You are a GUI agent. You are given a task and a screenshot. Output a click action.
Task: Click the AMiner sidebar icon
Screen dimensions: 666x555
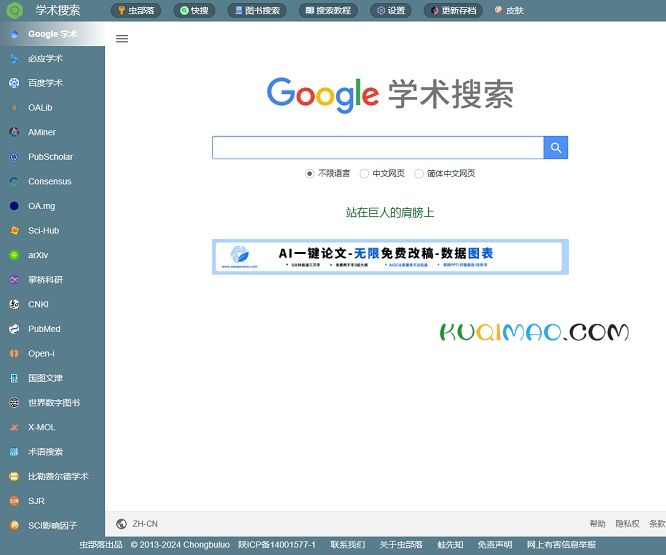point(14,132)
